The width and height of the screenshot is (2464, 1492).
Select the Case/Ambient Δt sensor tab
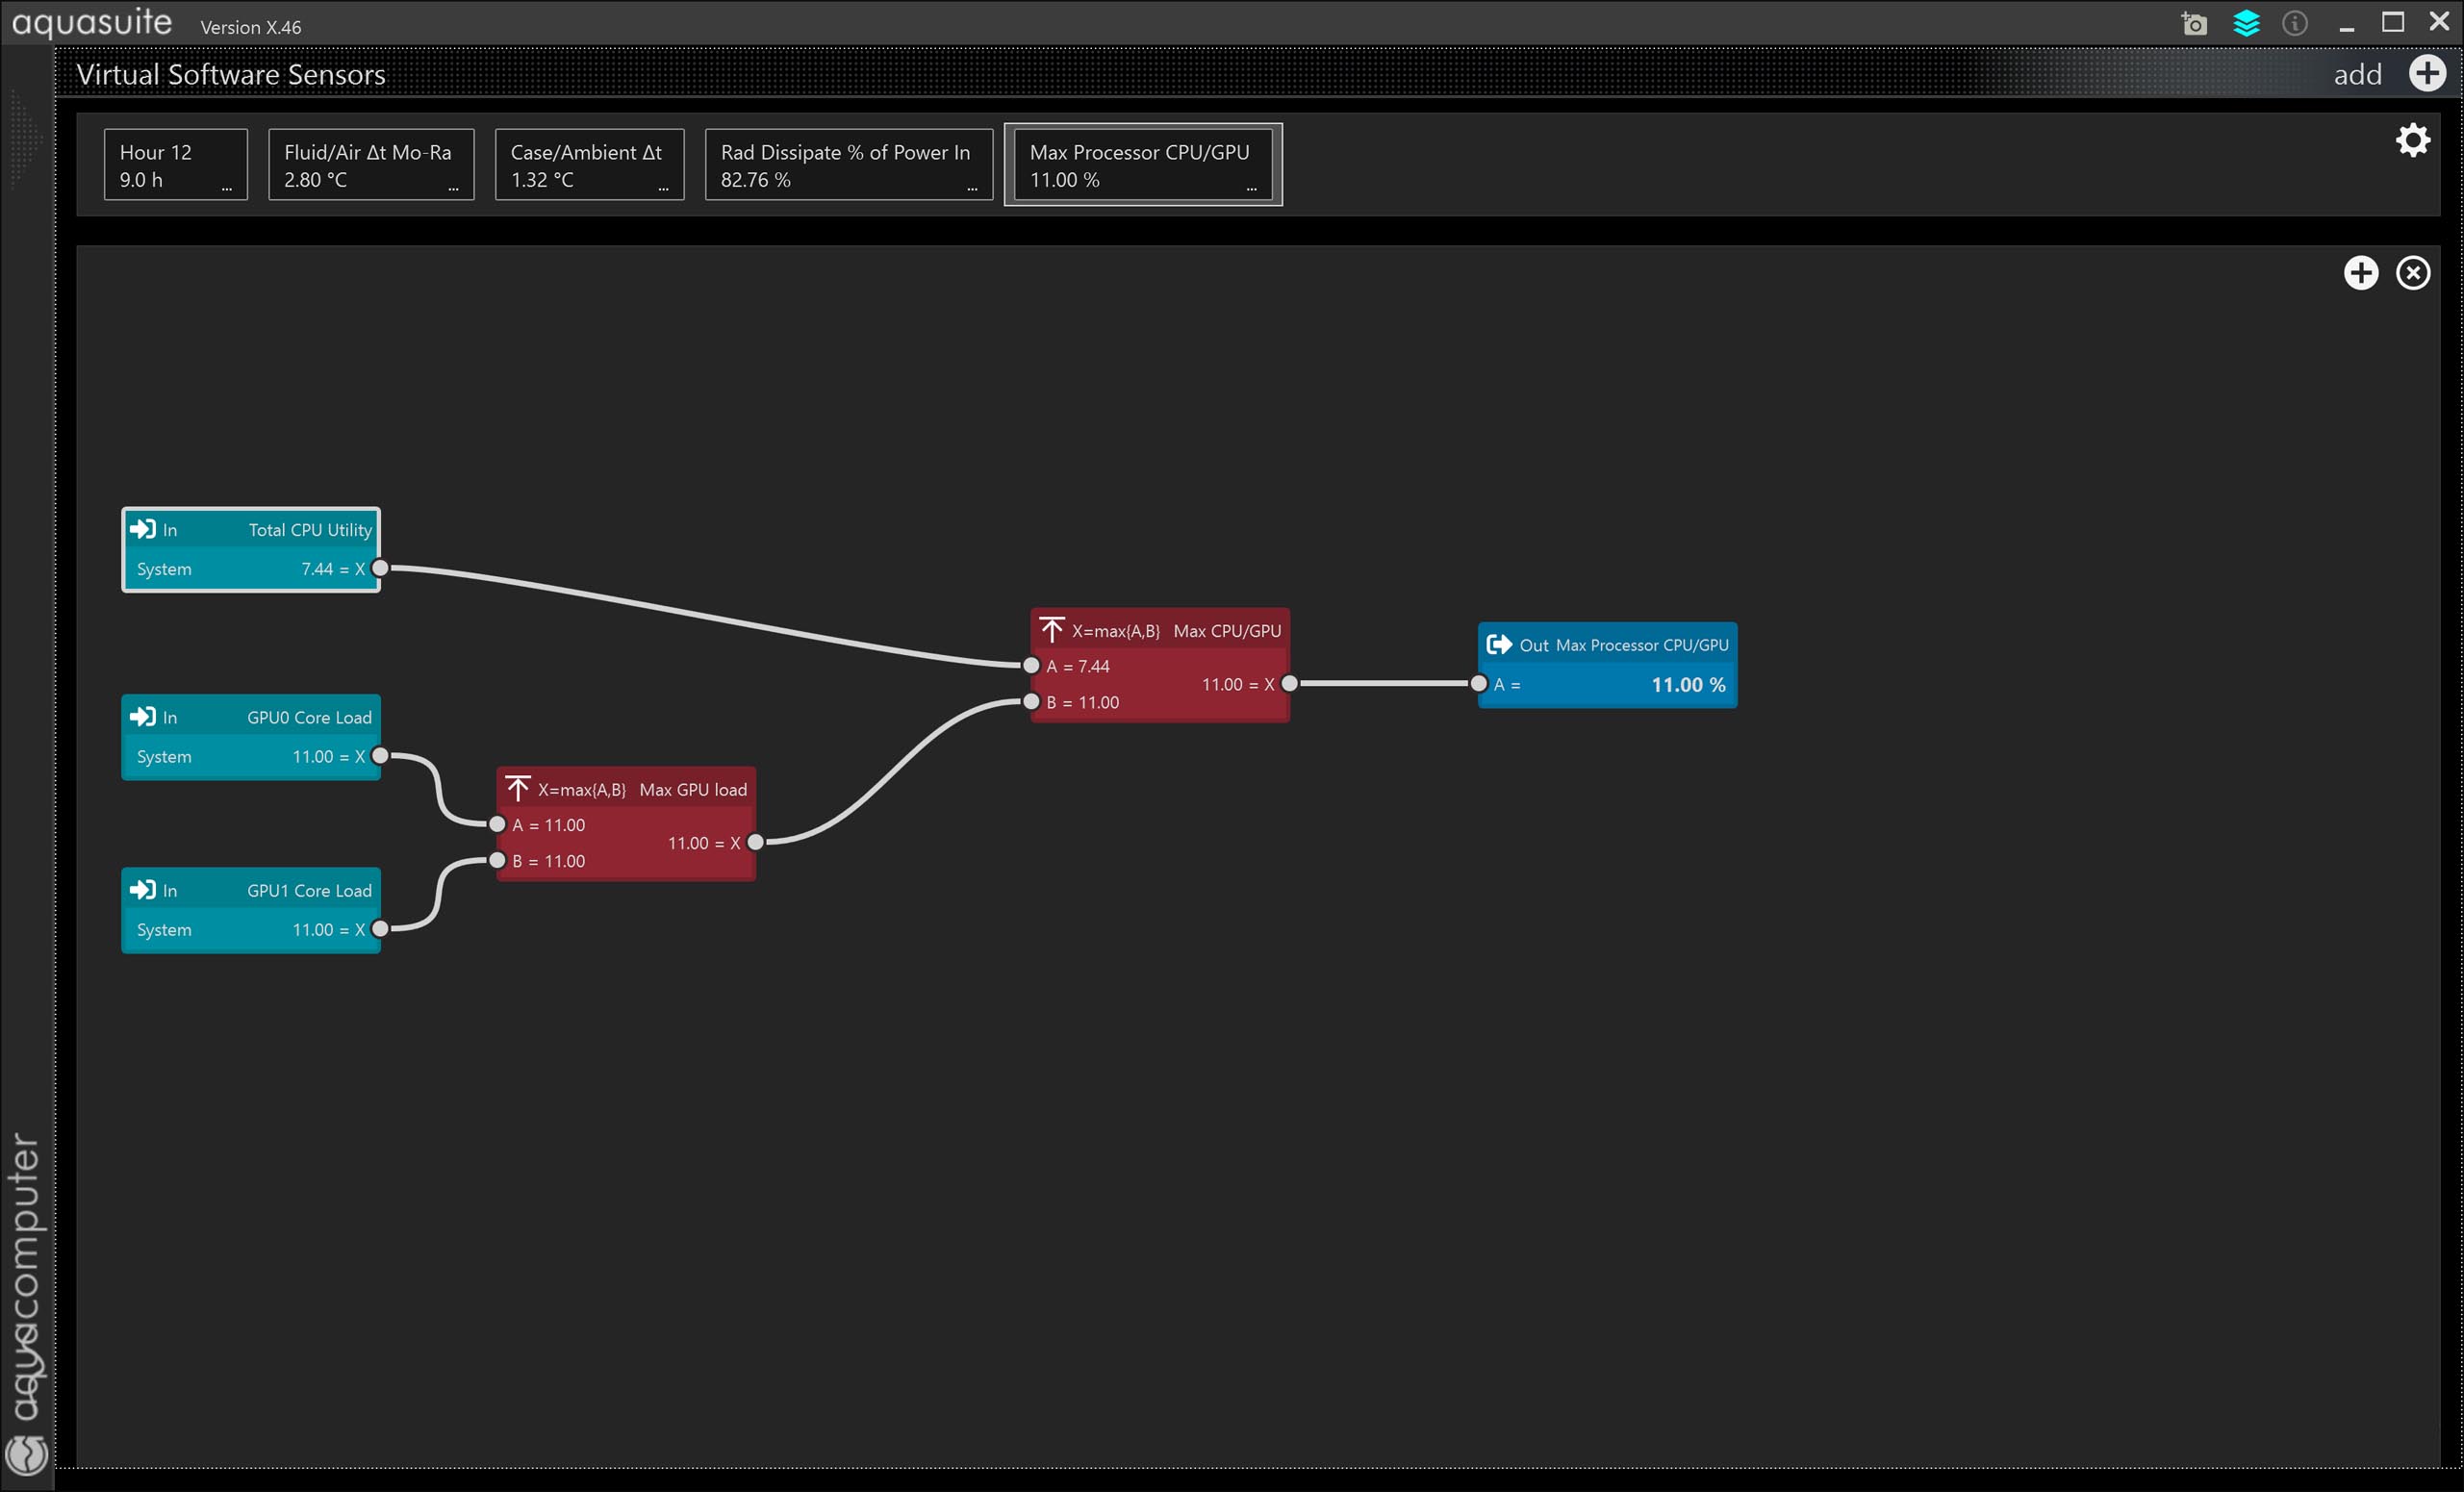588,164
